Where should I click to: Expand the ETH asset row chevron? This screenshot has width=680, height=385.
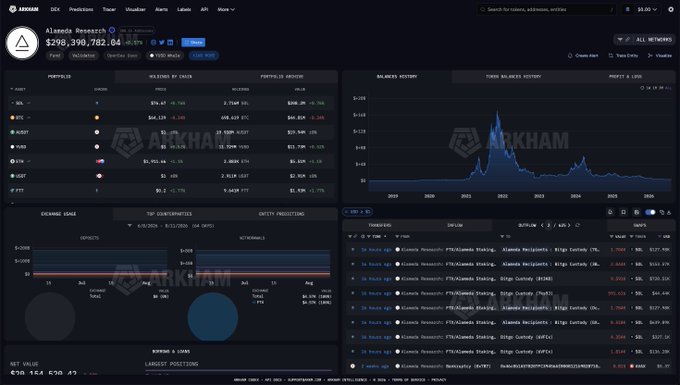[29, 161]
